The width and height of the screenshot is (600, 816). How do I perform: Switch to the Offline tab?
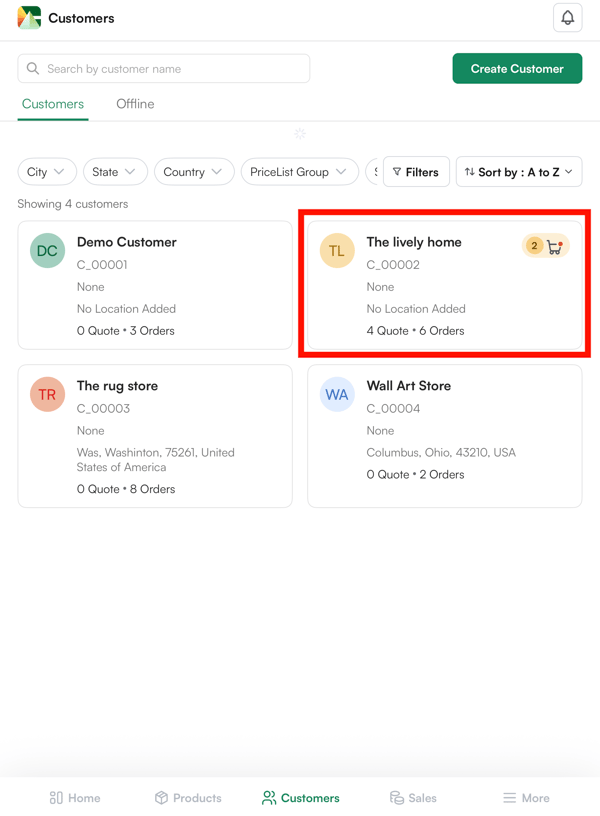click(x=135, y=104)
